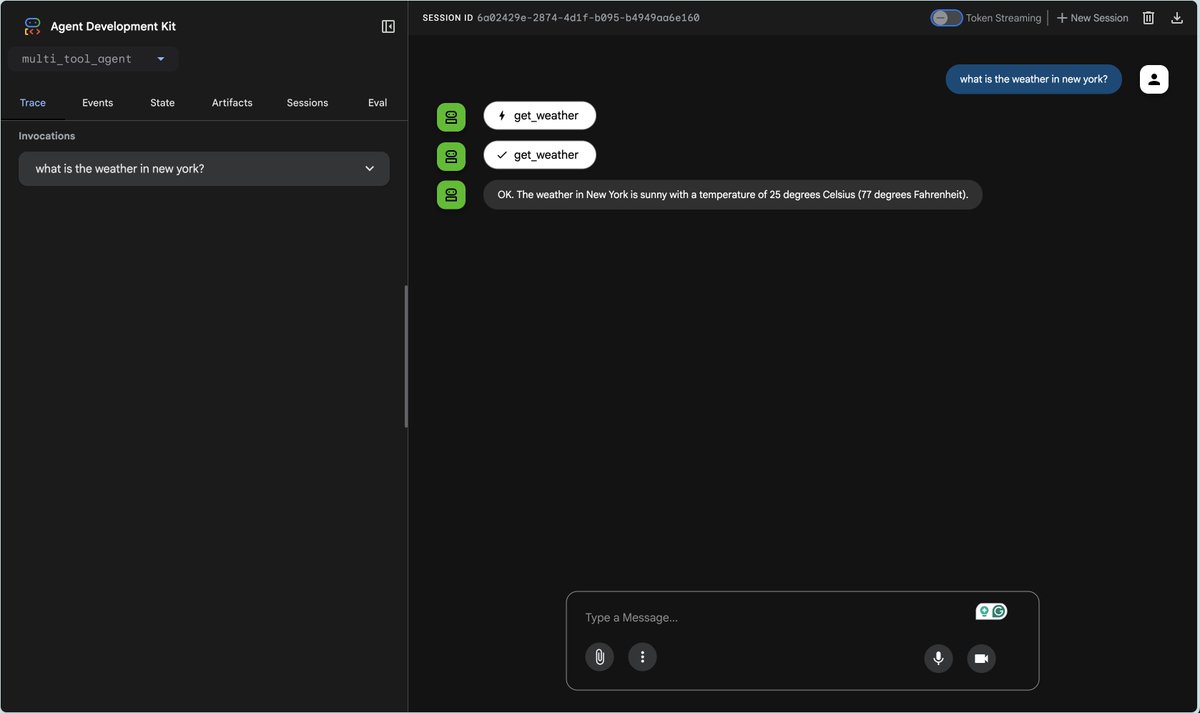Click the Invocations heading
Viewport: 1200px width, 713px height.
(x=47, y=136)
